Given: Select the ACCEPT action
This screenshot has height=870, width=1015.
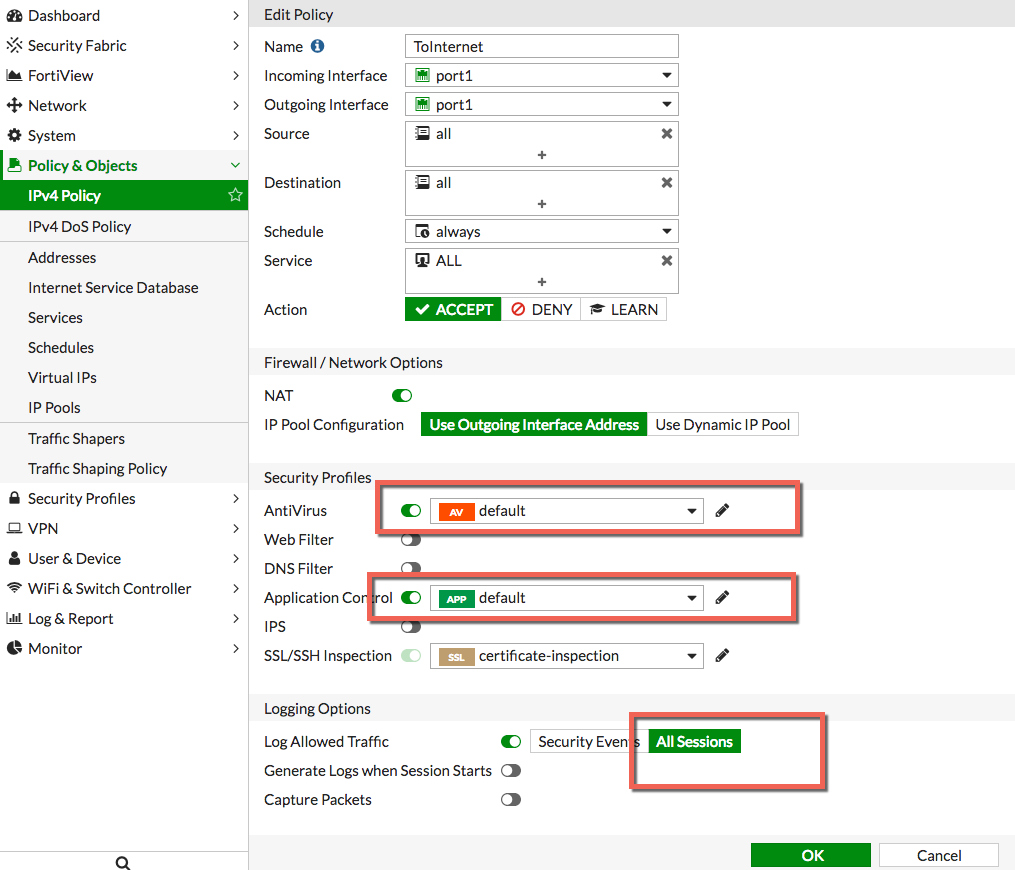Looking at the screenshot, I should coord(453,309).
